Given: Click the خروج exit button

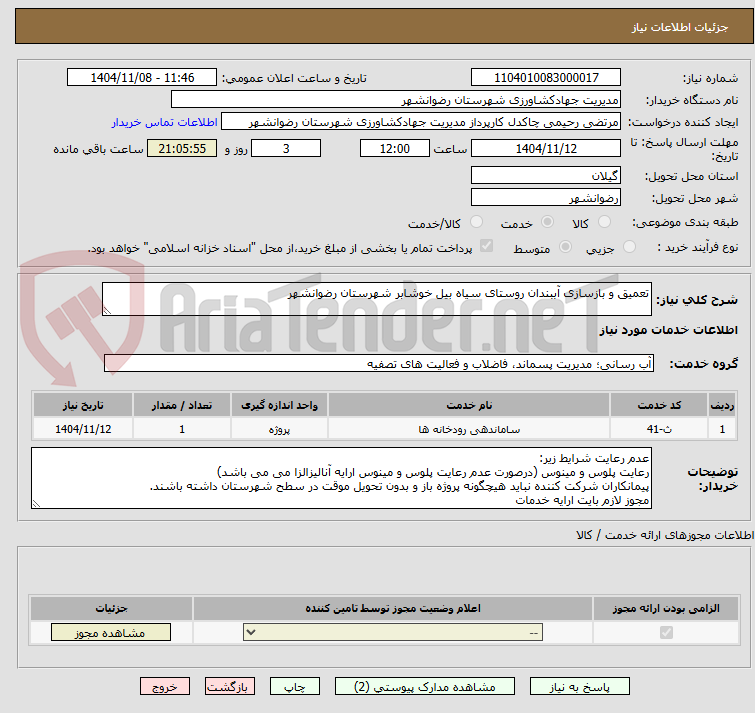Looking at the screenshot, I should 165,687.
